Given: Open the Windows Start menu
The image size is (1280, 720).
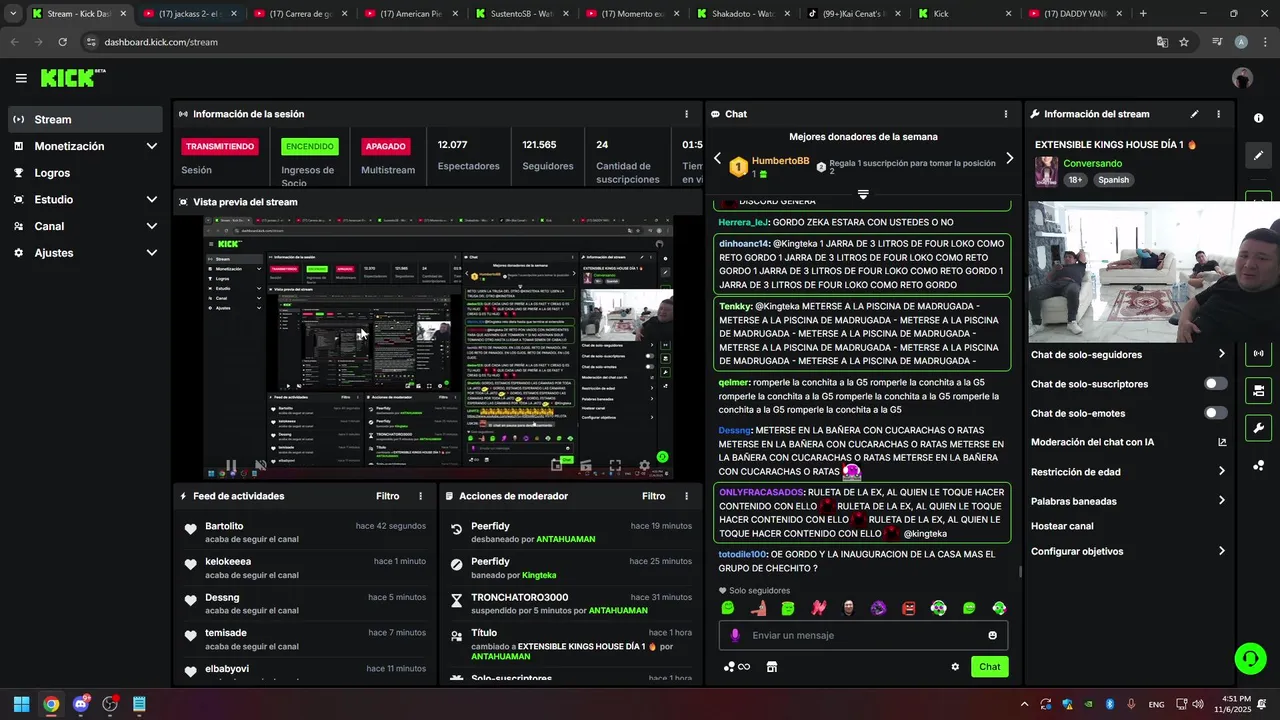Looking at the screenshot, I should [x=21, y=704].
